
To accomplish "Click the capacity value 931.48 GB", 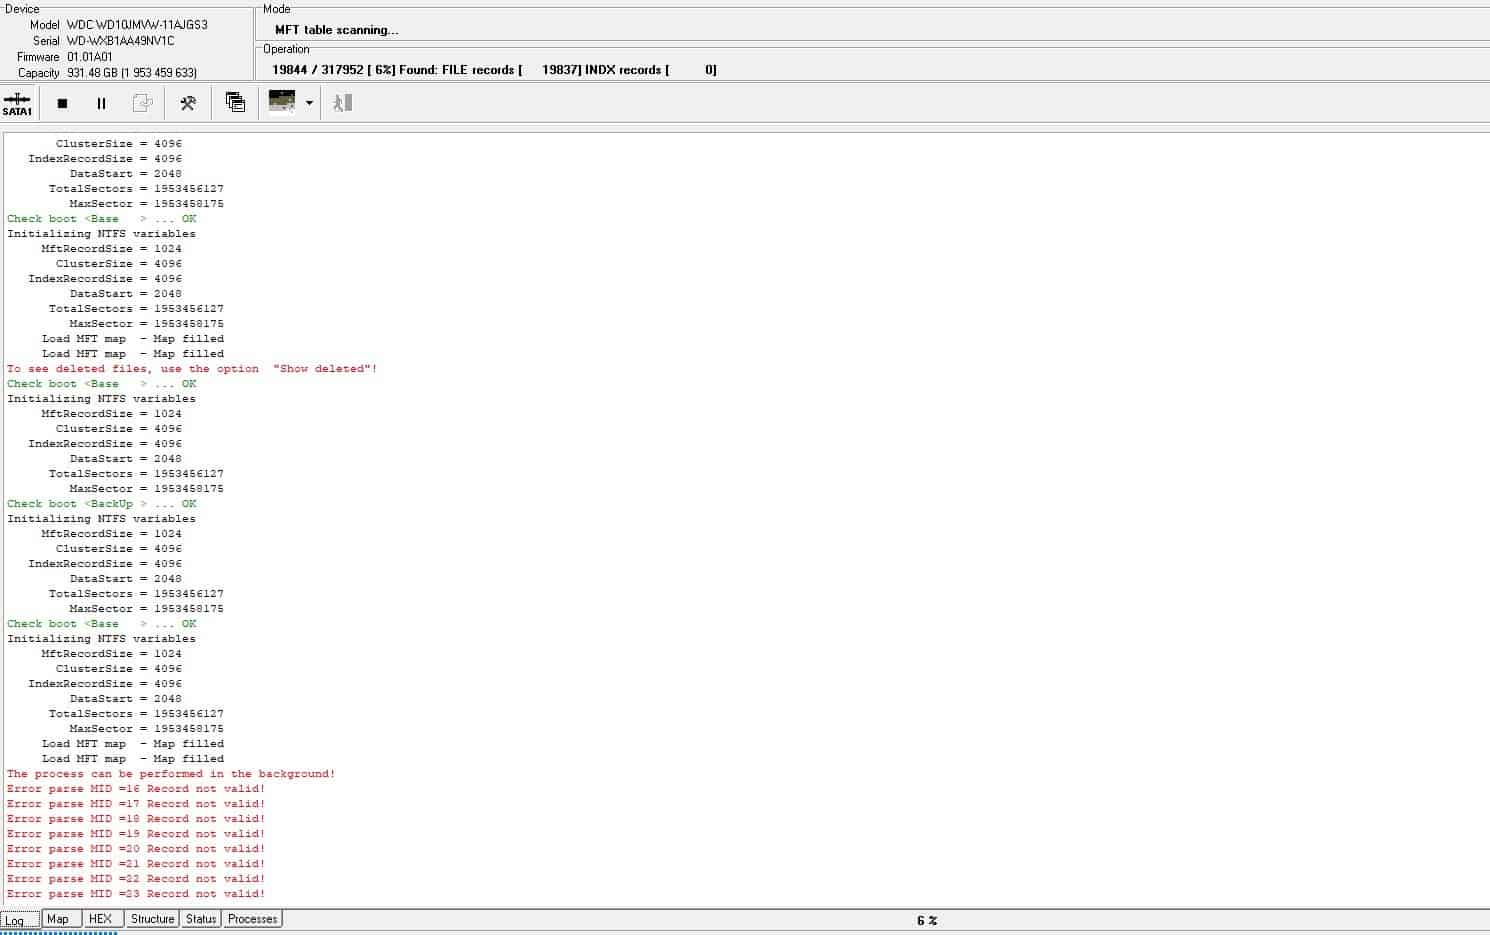I will 92,73.
